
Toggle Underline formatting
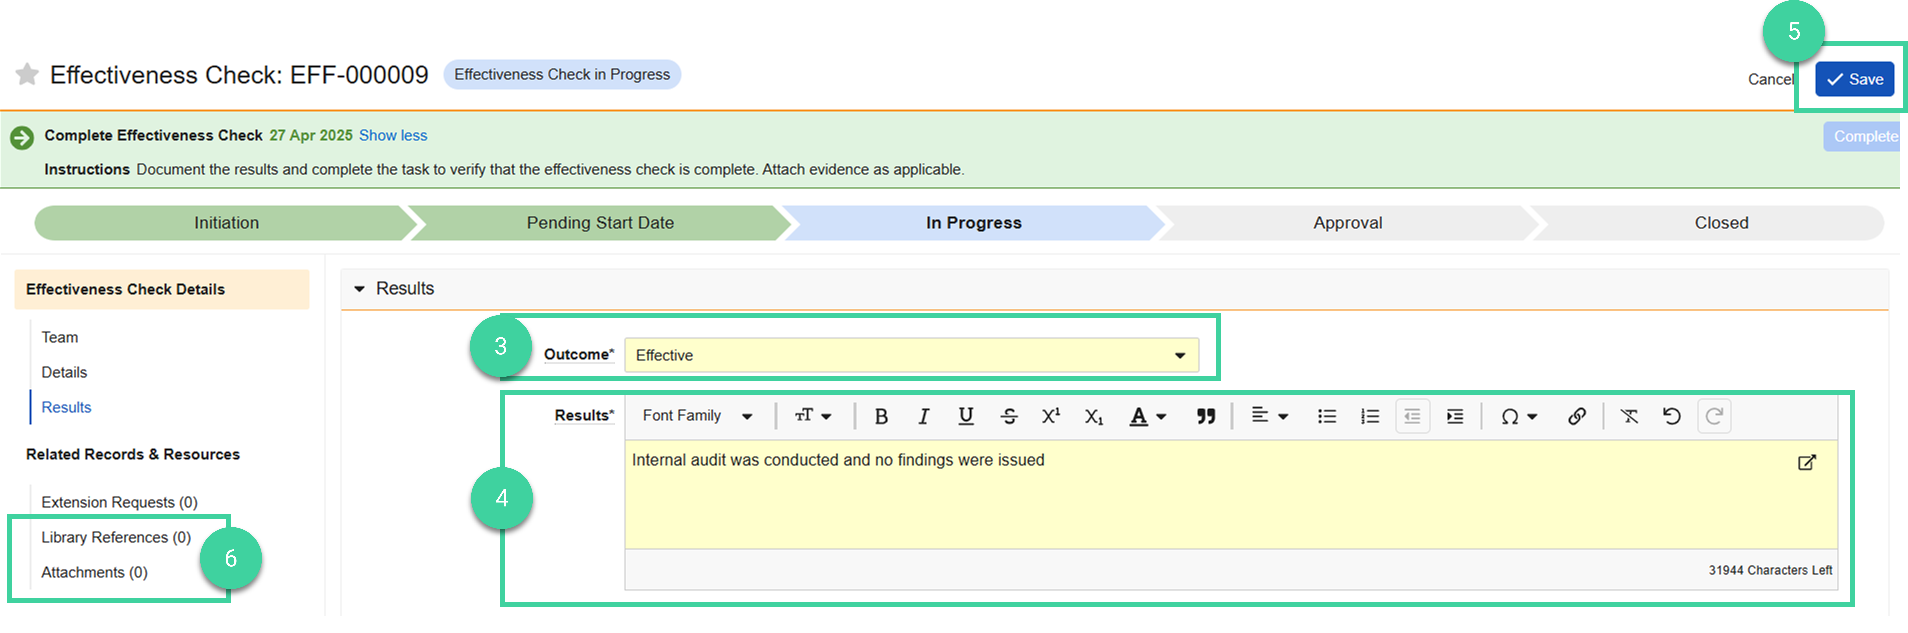pyautogui.click(x=965, y=416)
